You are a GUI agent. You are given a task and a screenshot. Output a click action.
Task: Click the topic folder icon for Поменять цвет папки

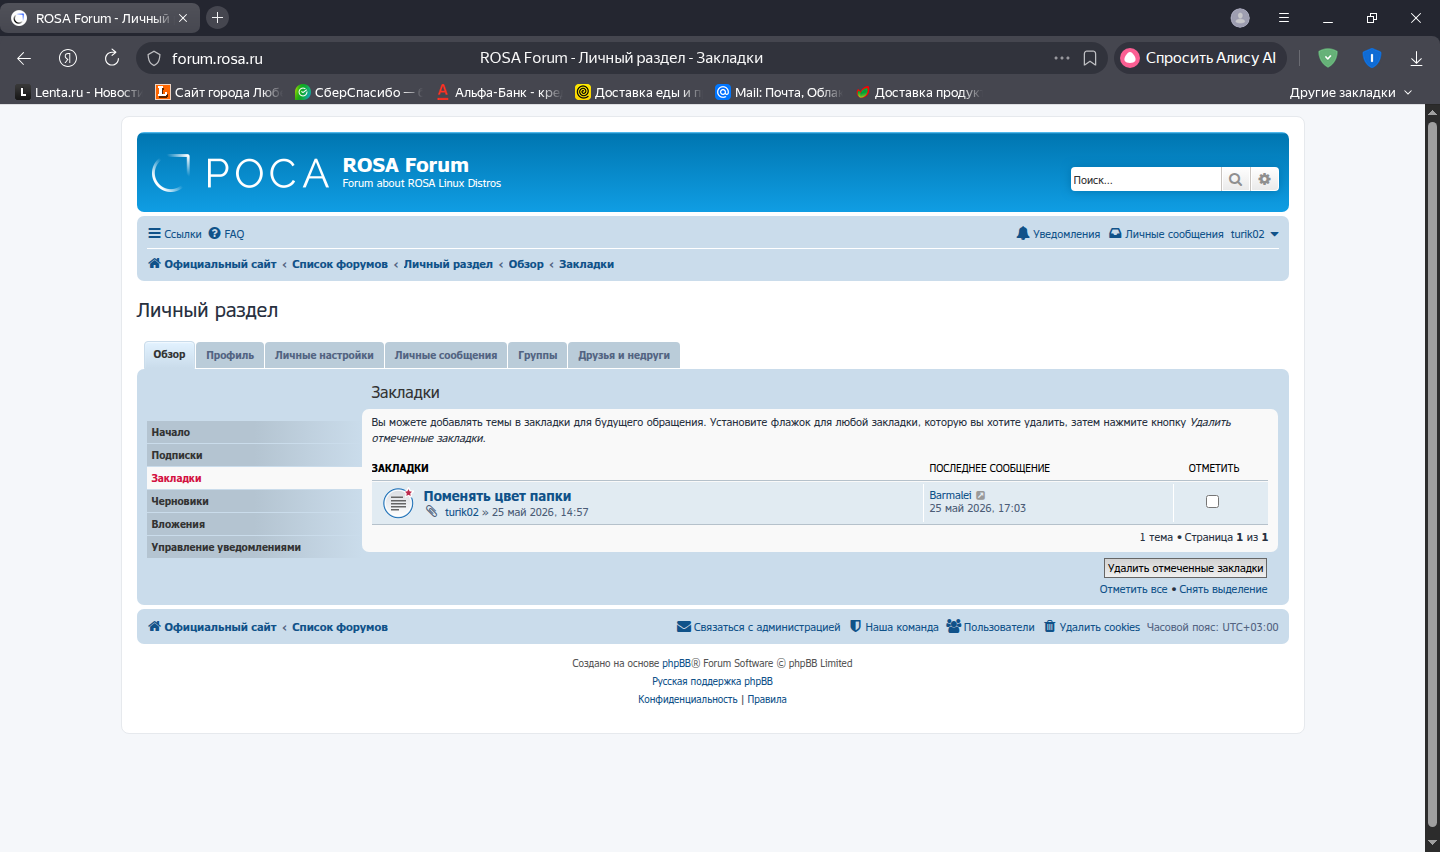398,503
